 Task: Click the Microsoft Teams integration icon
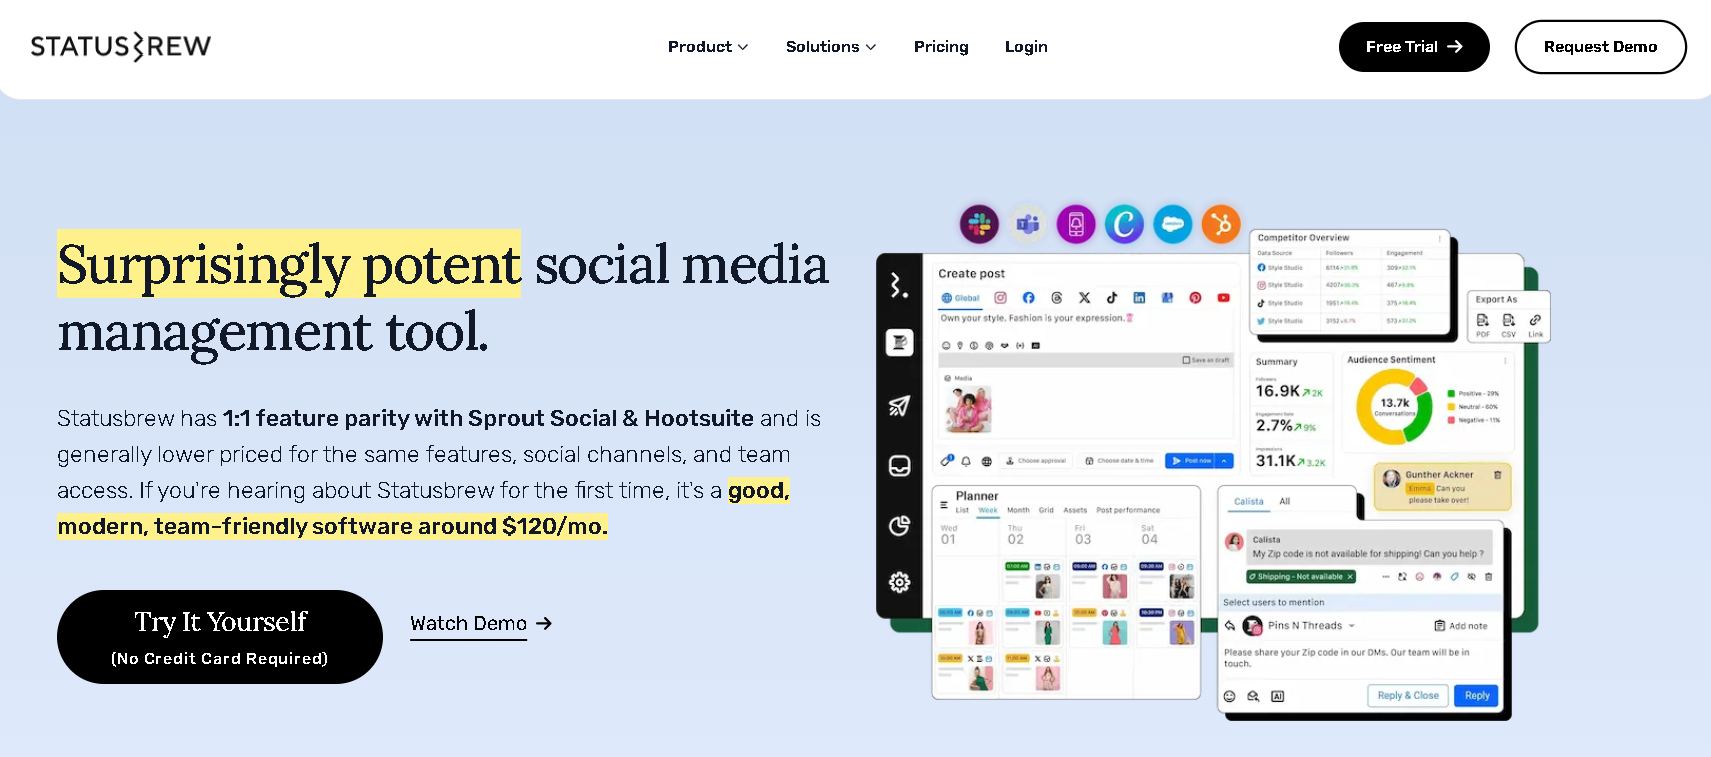coord(1027,224)
